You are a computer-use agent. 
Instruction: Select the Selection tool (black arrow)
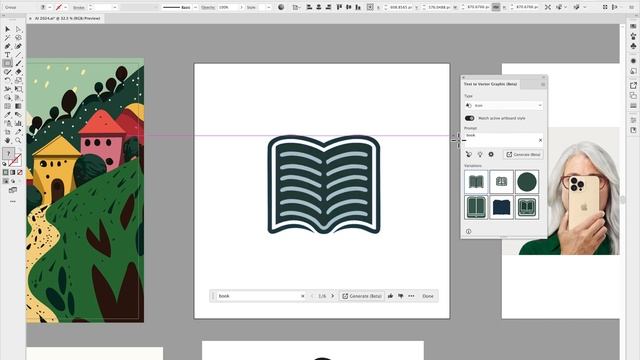[7, 29]
